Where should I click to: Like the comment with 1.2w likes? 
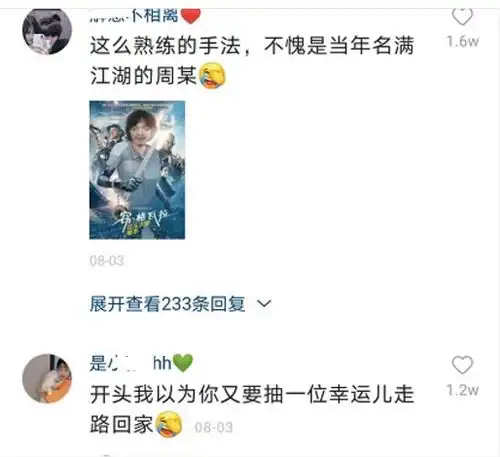462,365
